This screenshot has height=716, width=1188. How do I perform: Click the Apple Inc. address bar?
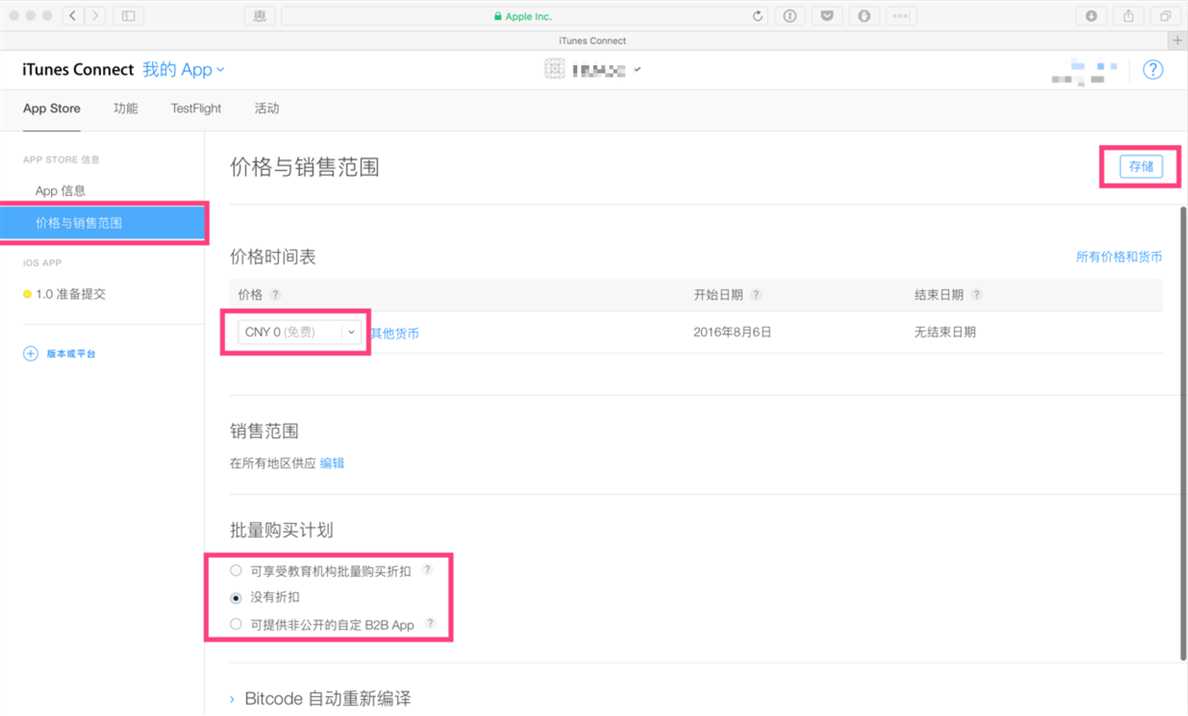(523, 16)
